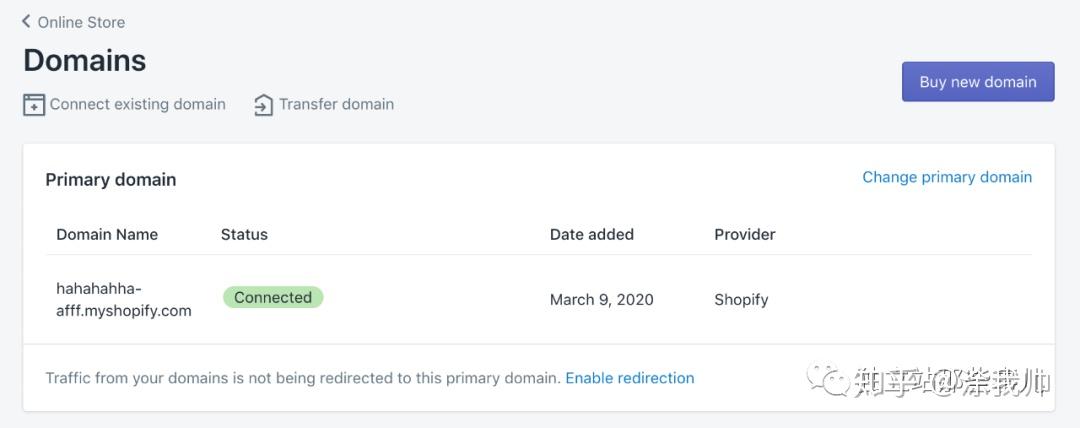Click Enable redirection link
The height and width of the screenshot is (428, 1080).
pos(630,378)
